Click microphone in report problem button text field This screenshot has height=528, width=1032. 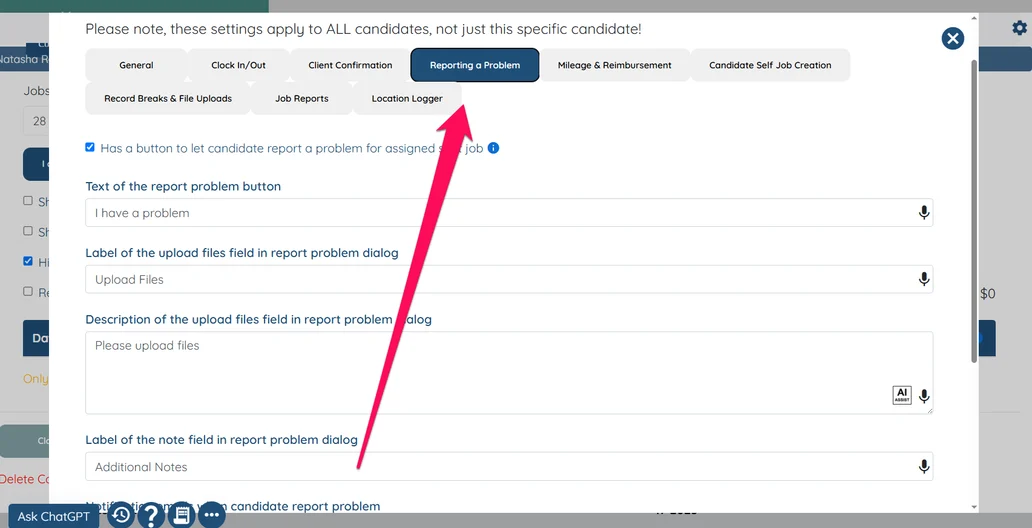[x=924, y=213]
